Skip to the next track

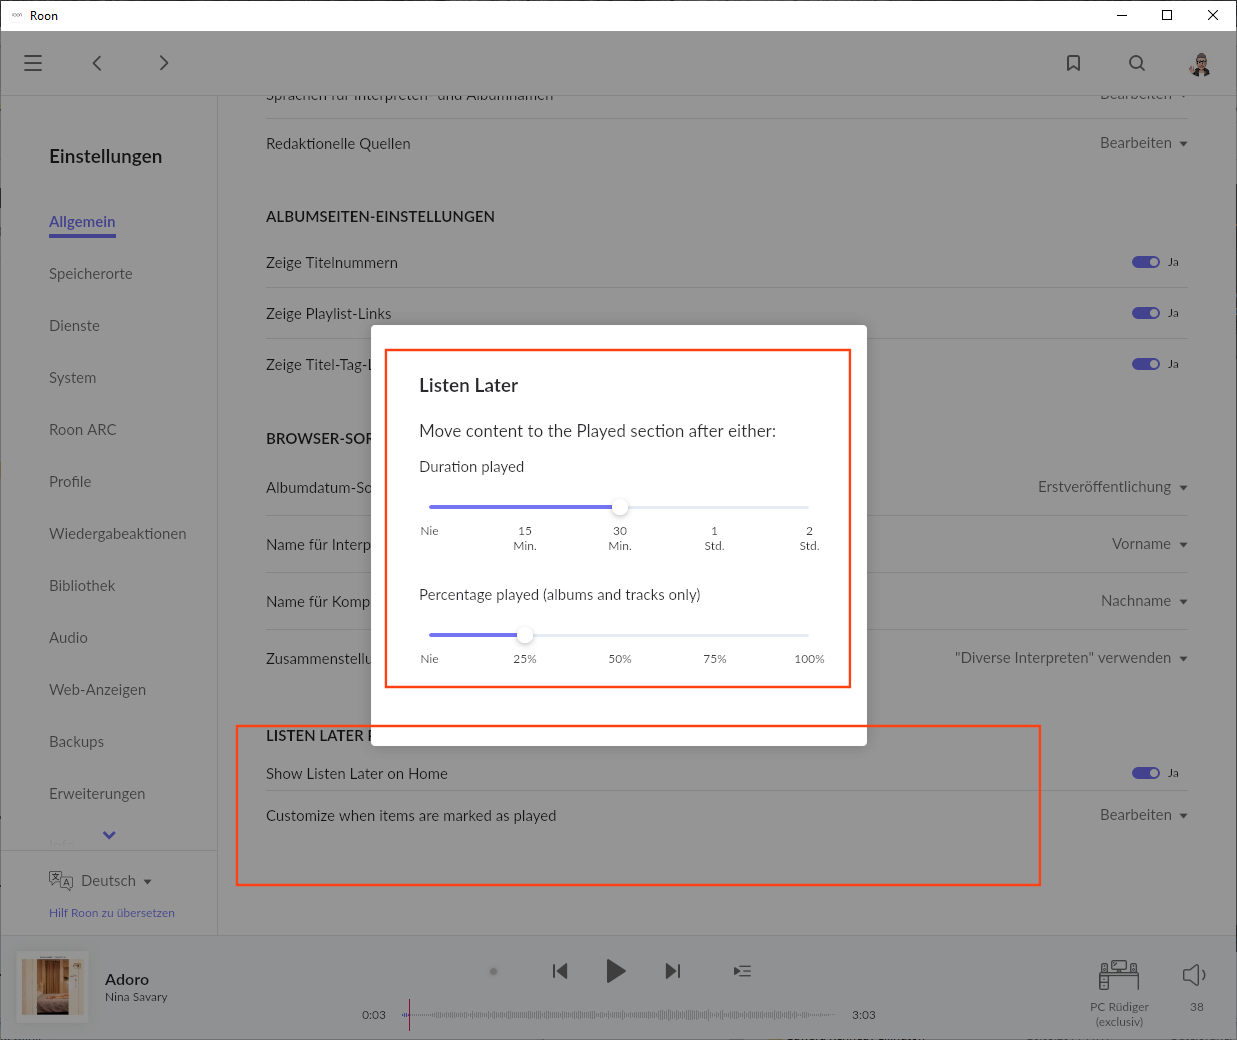[673, 971]
